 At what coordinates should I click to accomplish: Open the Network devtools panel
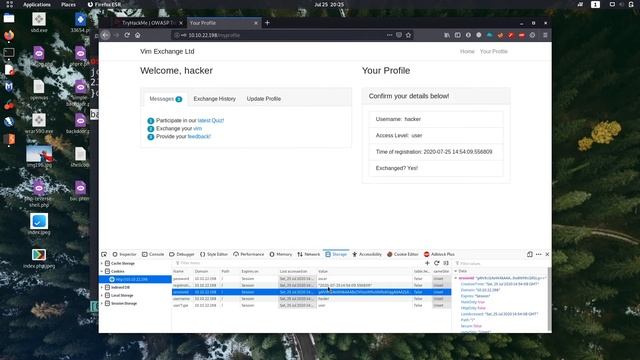tap(309, 254)
